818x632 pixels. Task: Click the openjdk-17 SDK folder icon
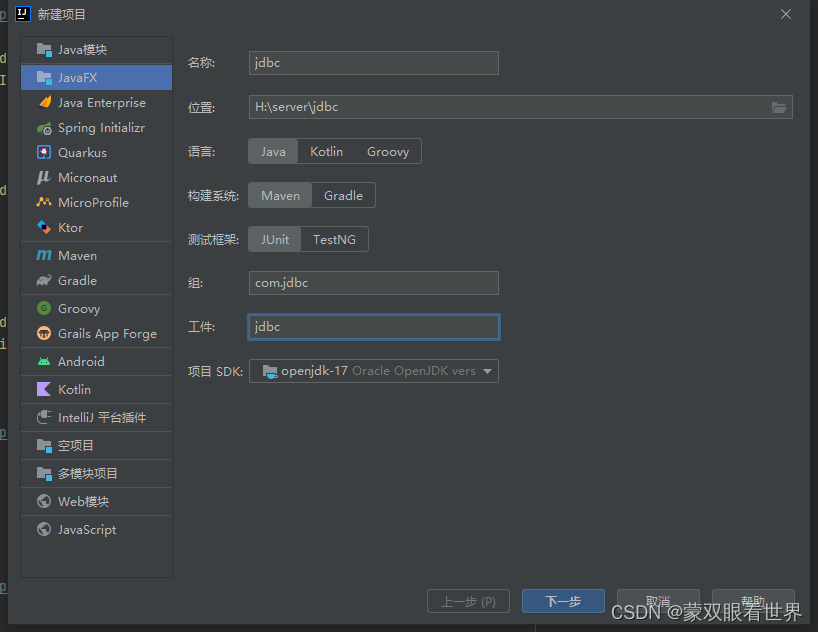coord(270,372)
